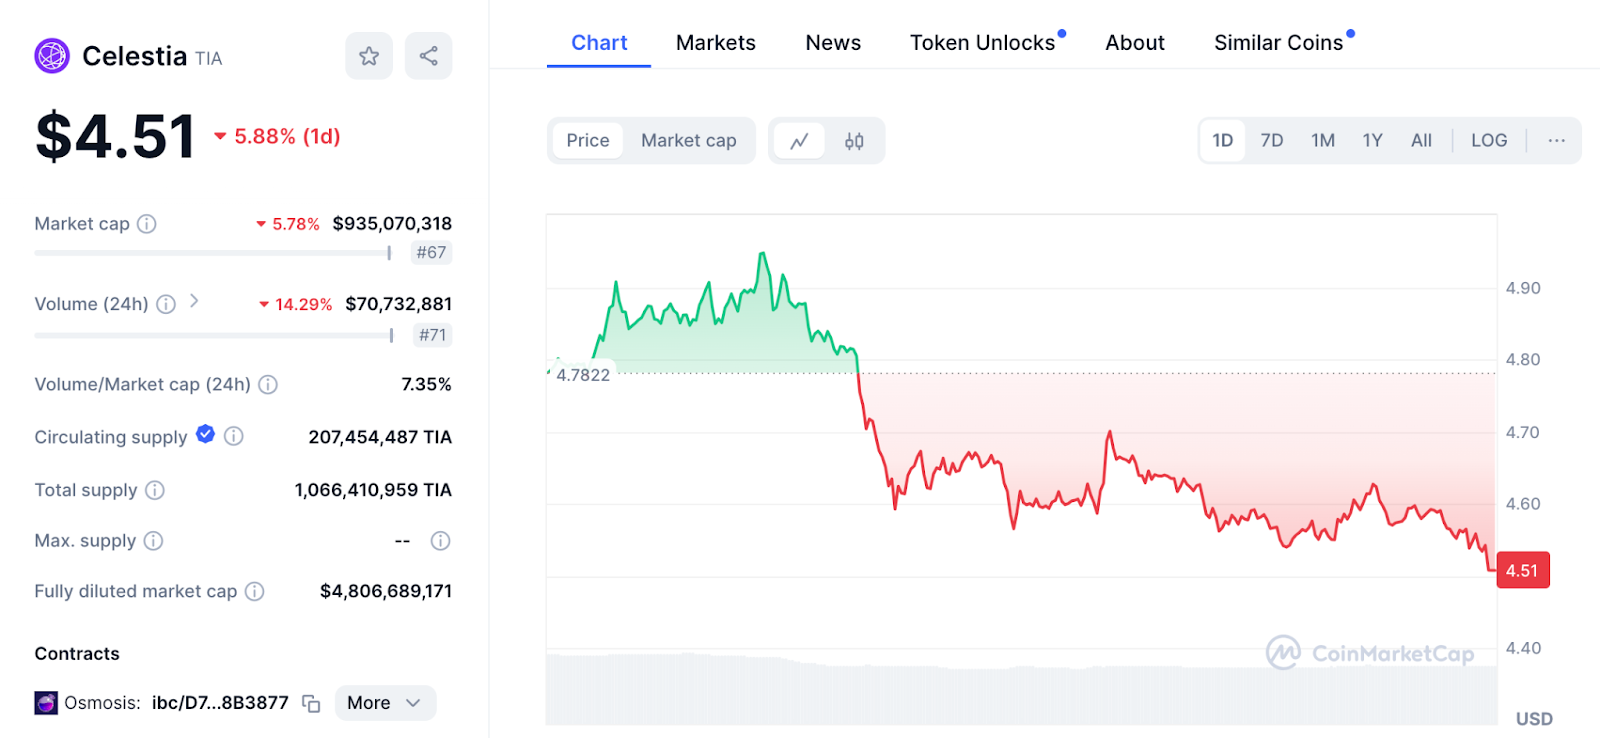Open the Markets tab
The image size is (1600, 738).
pyautogui.click(x=716, y=43)
